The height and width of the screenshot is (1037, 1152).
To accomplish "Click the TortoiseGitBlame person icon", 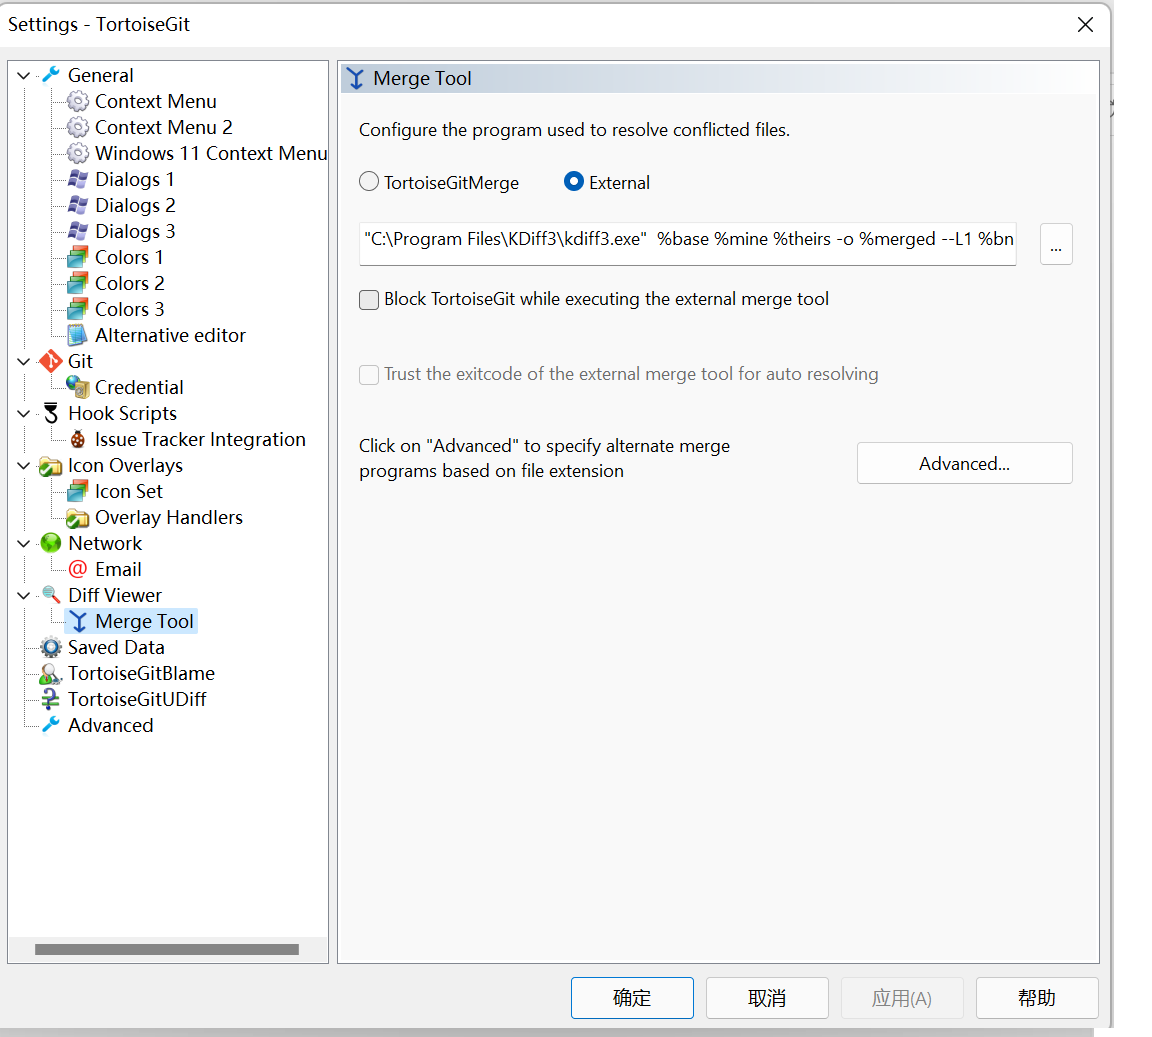I will tap(51, 673).
